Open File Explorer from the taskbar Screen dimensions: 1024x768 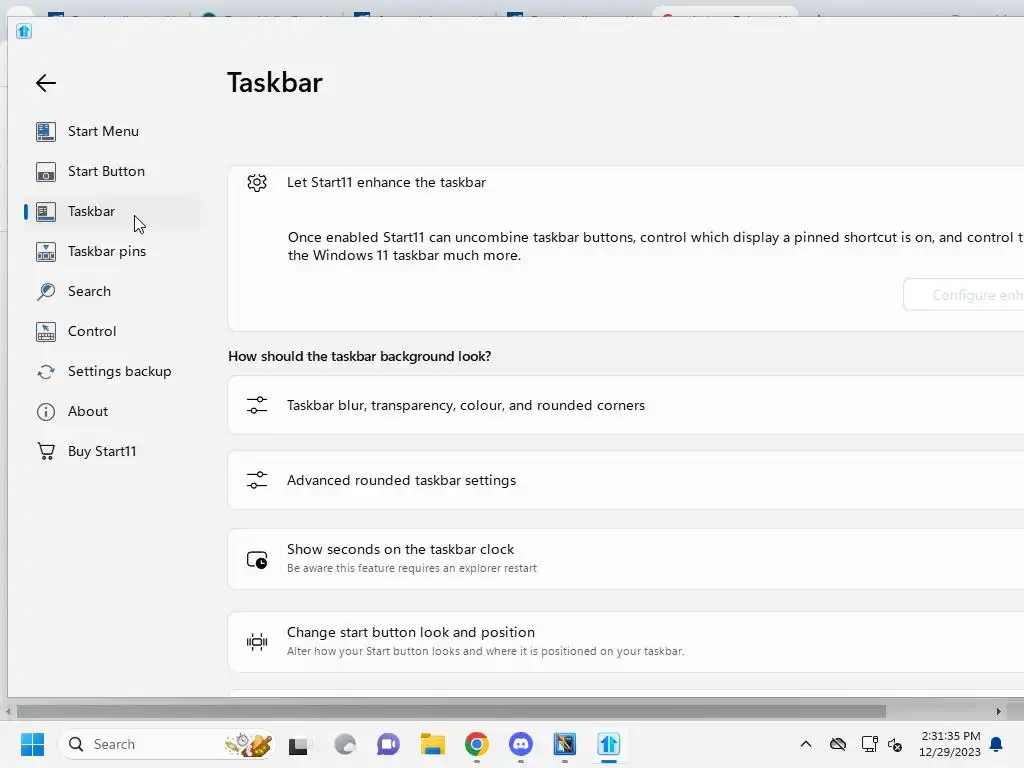(x=432, y=744)
